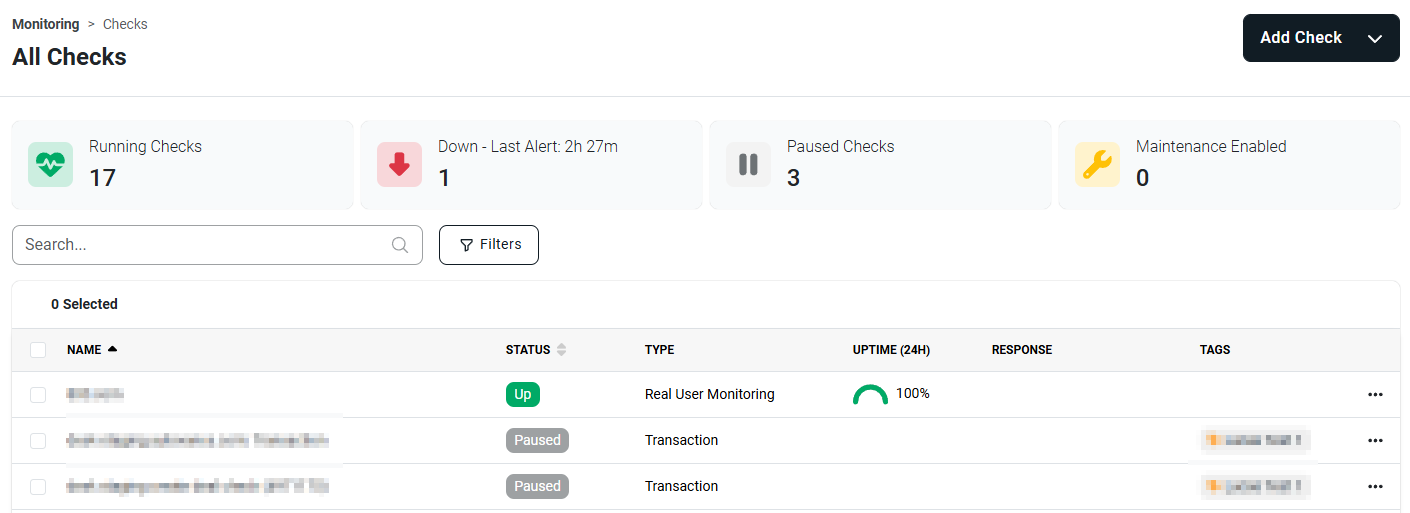Click the NAME column ascending sort arrow
This screenshot has height=513, width=1410.
point(112,349)
